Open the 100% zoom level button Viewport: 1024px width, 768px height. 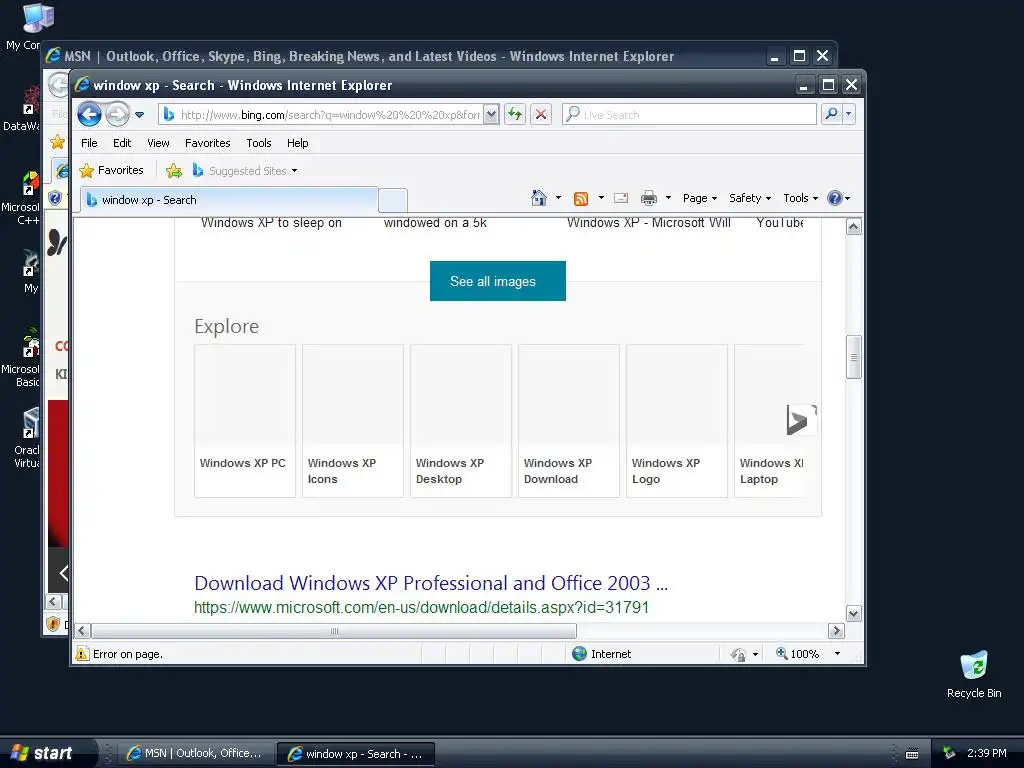point(798,654)
